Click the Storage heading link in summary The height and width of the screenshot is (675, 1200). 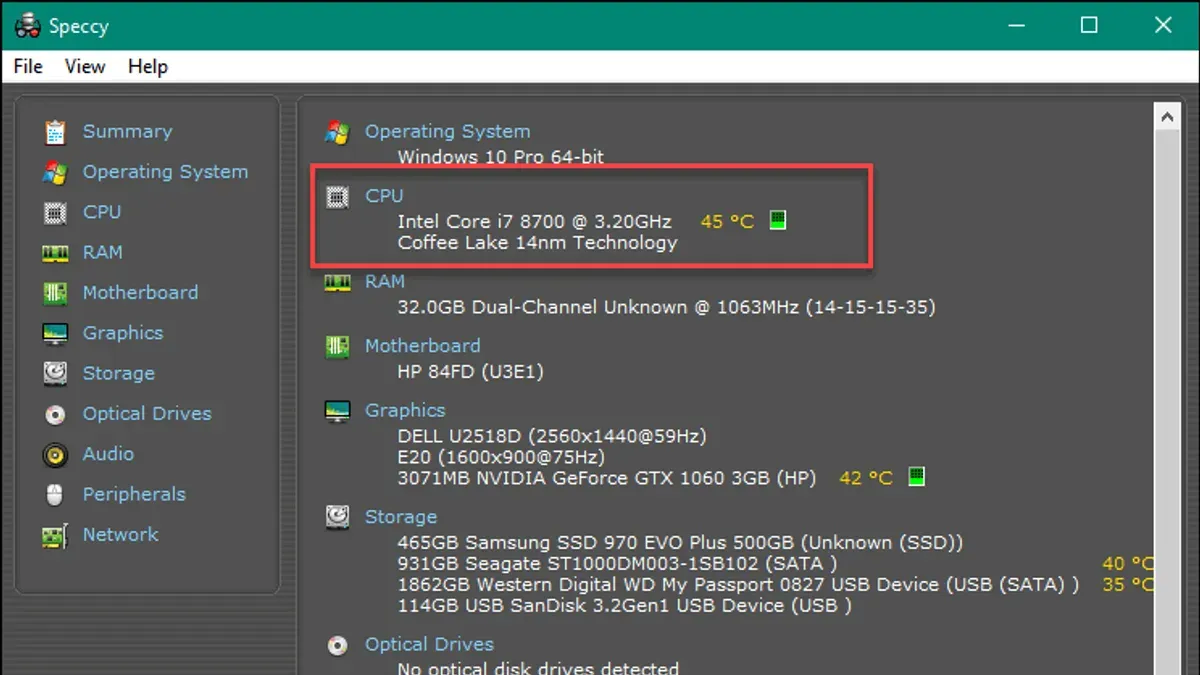pos(401,517)
